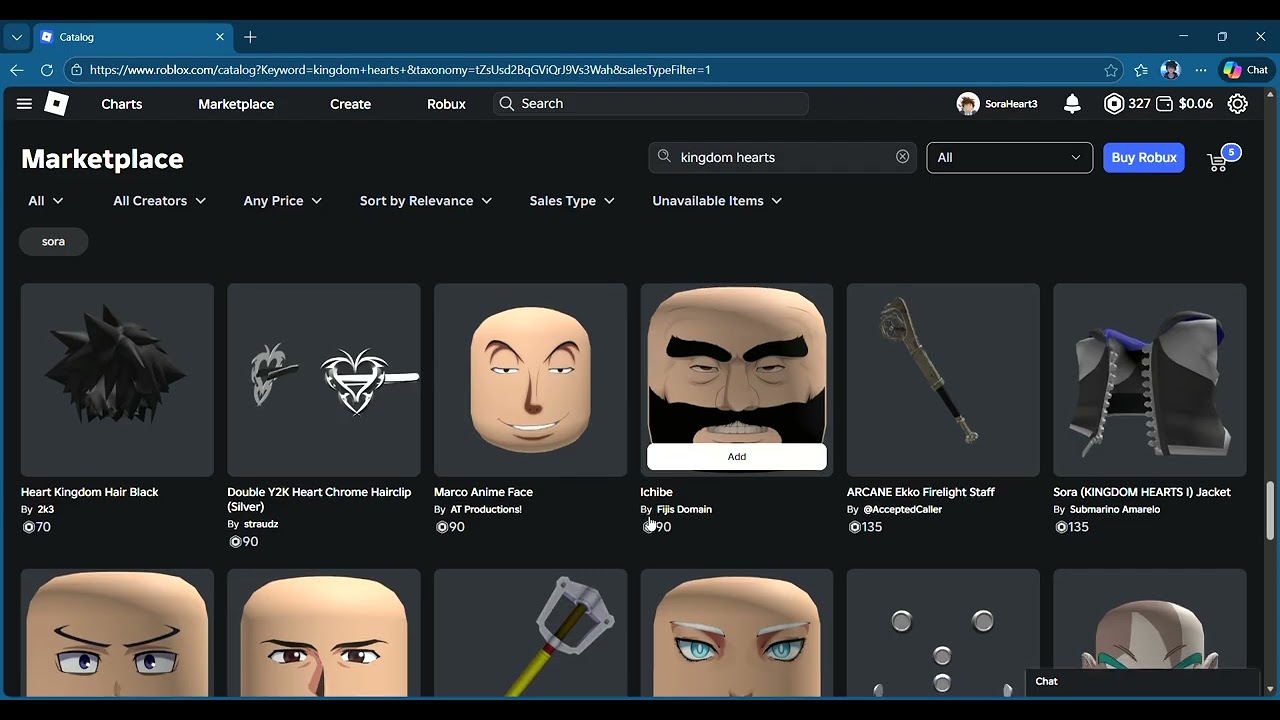Click Sora (KINGDOM HEARTS I) Jacket title
This screenshot has height=720, width=1280.
[1142, 492]
